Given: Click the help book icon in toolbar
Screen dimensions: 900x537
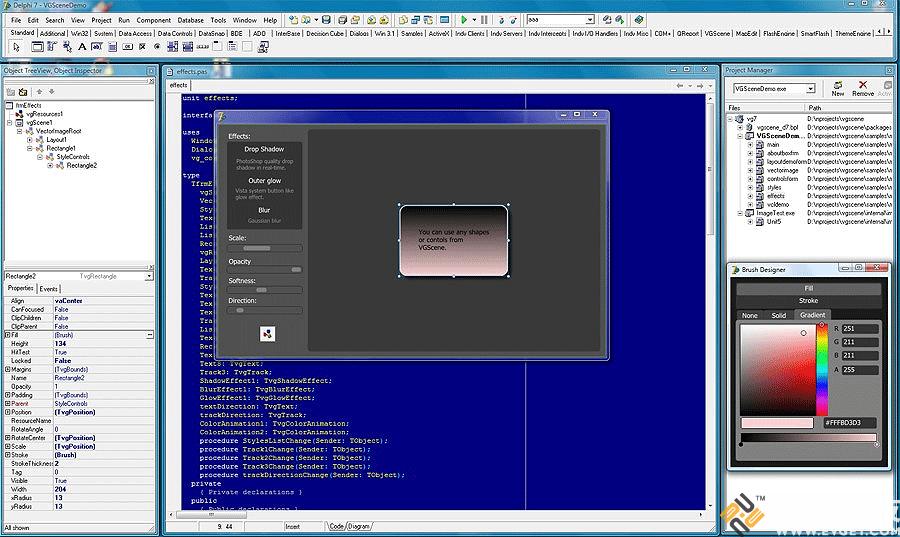Looking at the screenshot, I should (x=639, y=20).
